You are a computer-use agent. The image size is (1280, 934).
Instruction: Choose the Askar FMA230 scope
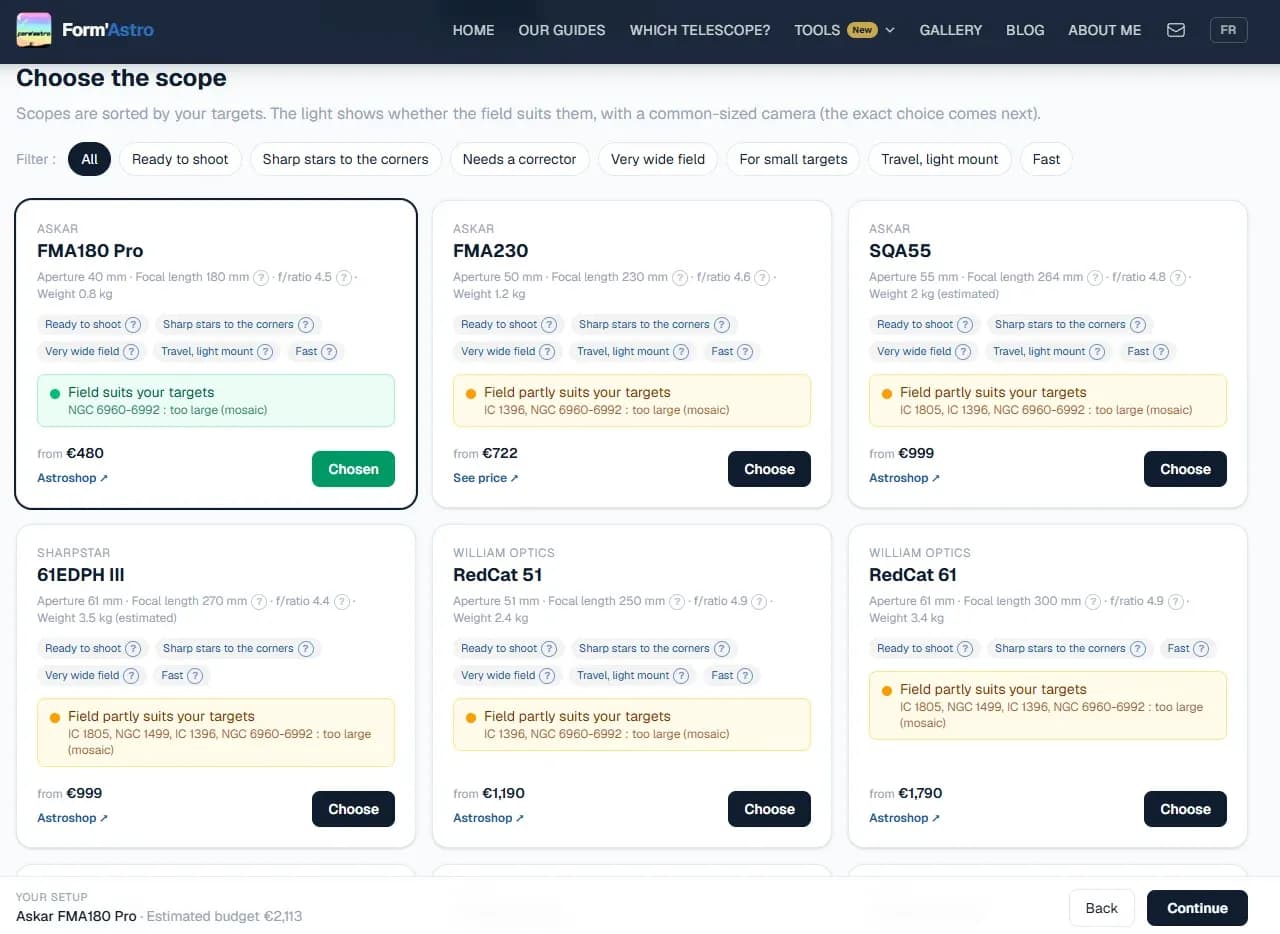769,469
